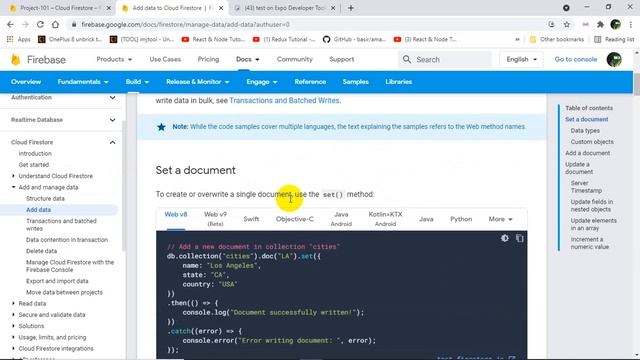The height and width of the screenshot is (360, 640).
Task: Expand the Authentication section chevron
Action: coord(112,98)
